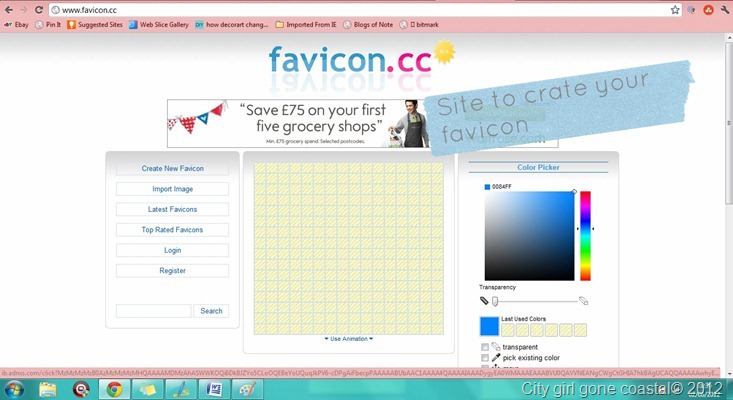Open the bitmark bookmark
The image size is (733, 400).
[419, 24]
